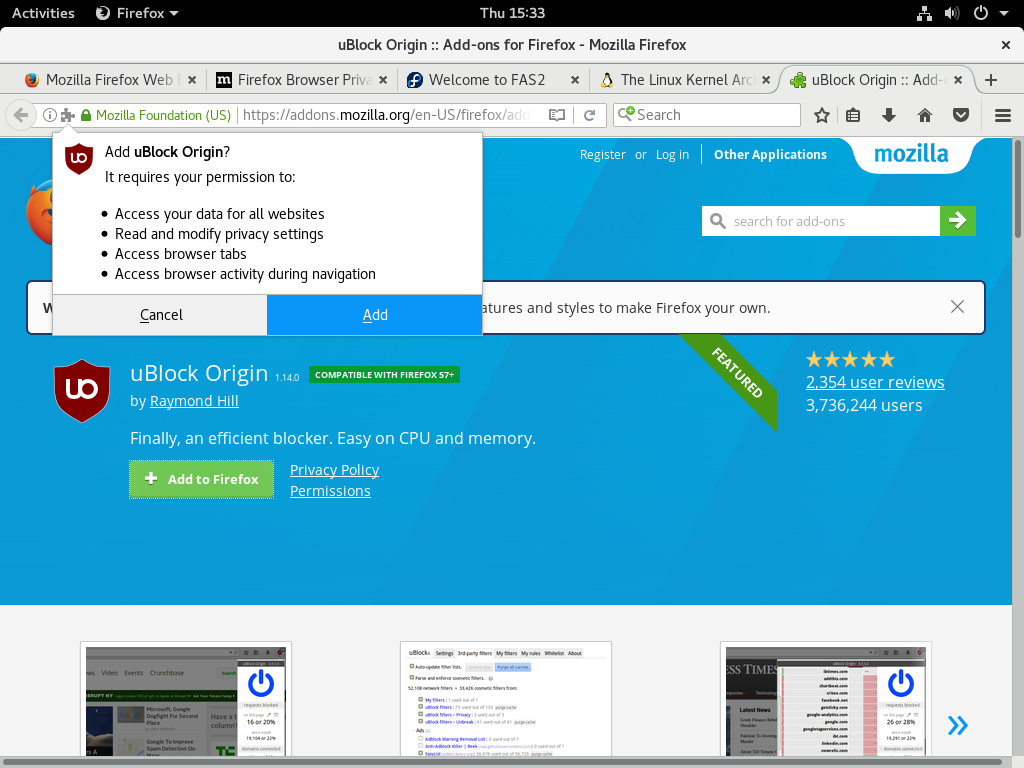The height and width of the screenshot is (768, 1024).
Task: Open Activities overview
Action: pyautogui.click(x=43, y=13)
